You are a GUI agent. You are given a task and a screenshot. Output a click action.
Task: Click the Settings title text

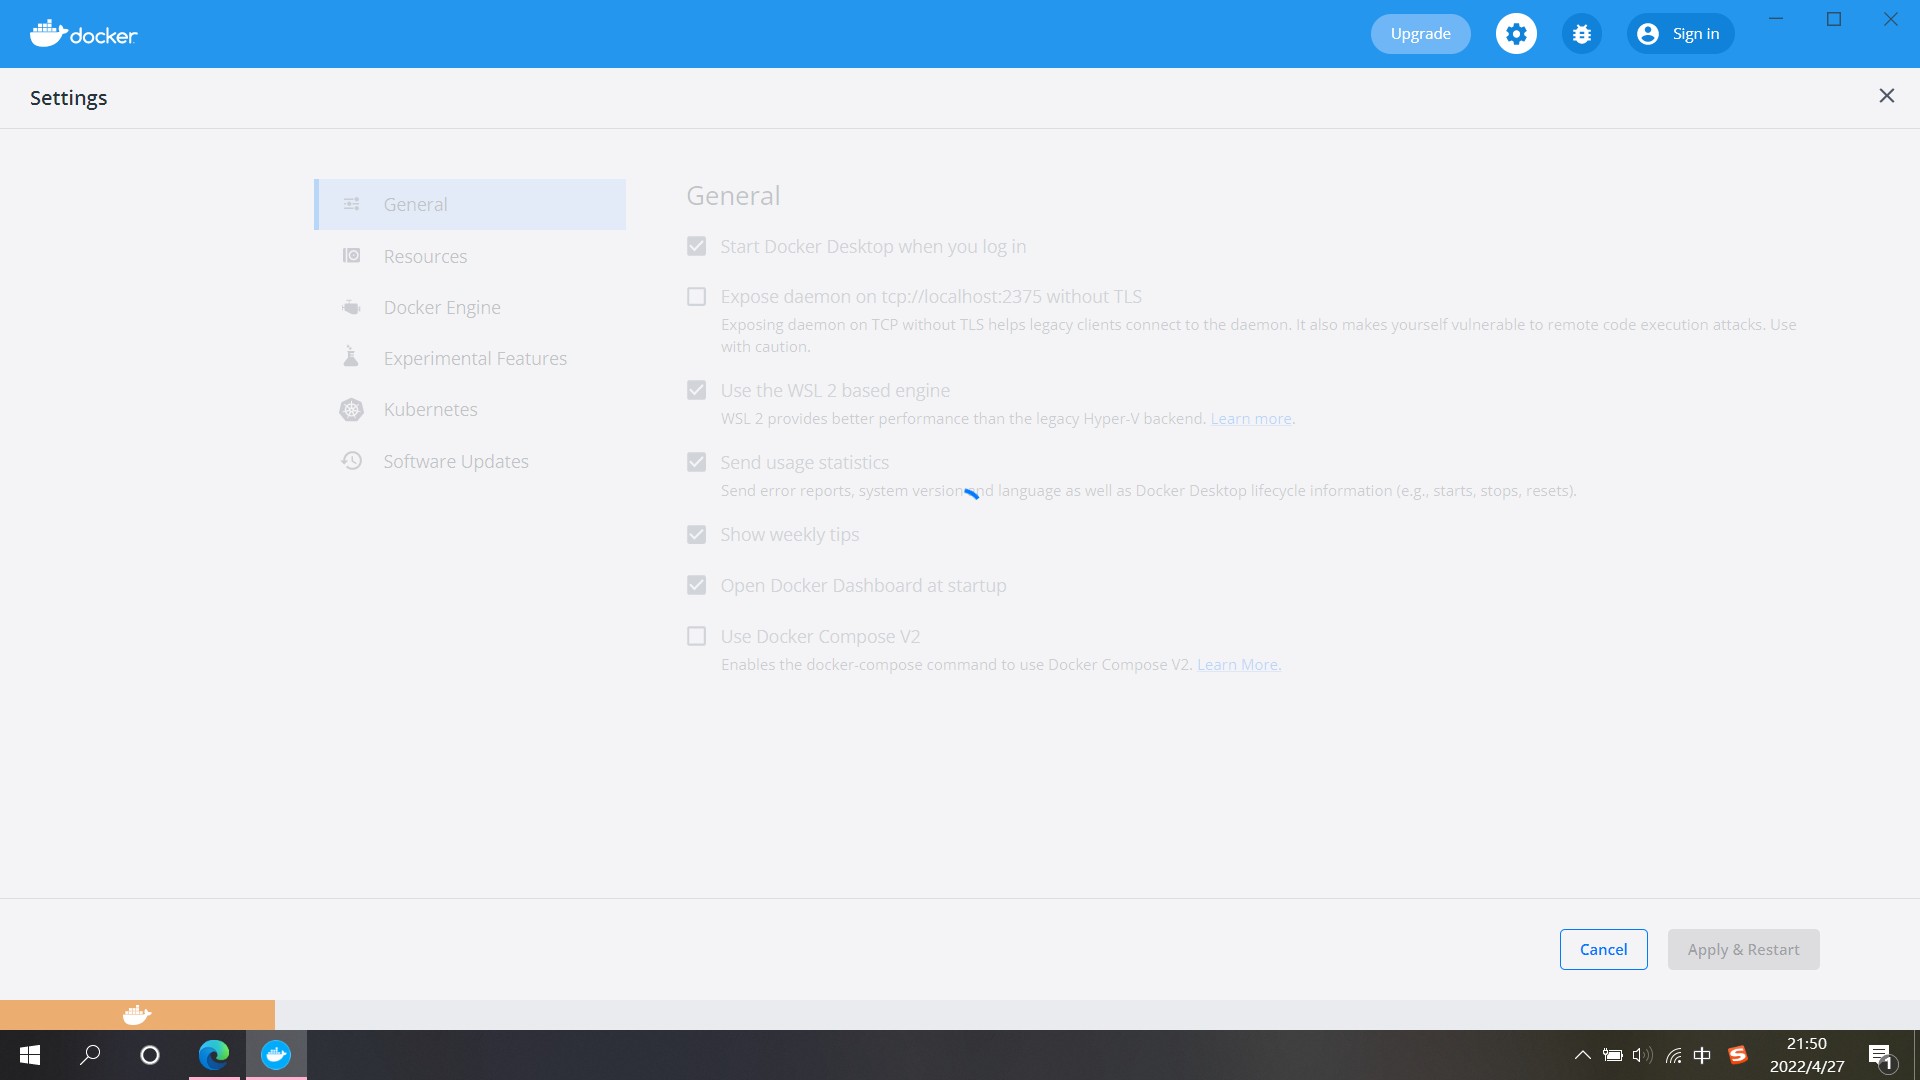(69, 98)
